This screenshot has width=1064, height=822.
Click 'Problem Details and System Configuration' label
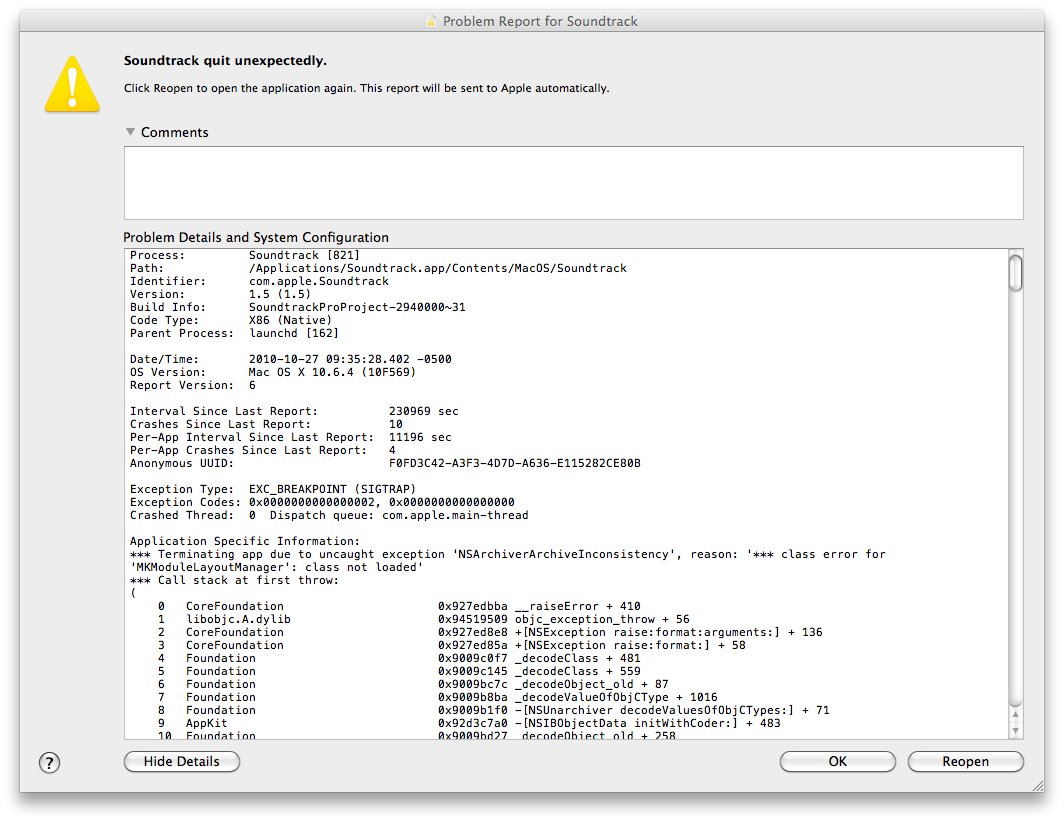(x=256, y=237)
